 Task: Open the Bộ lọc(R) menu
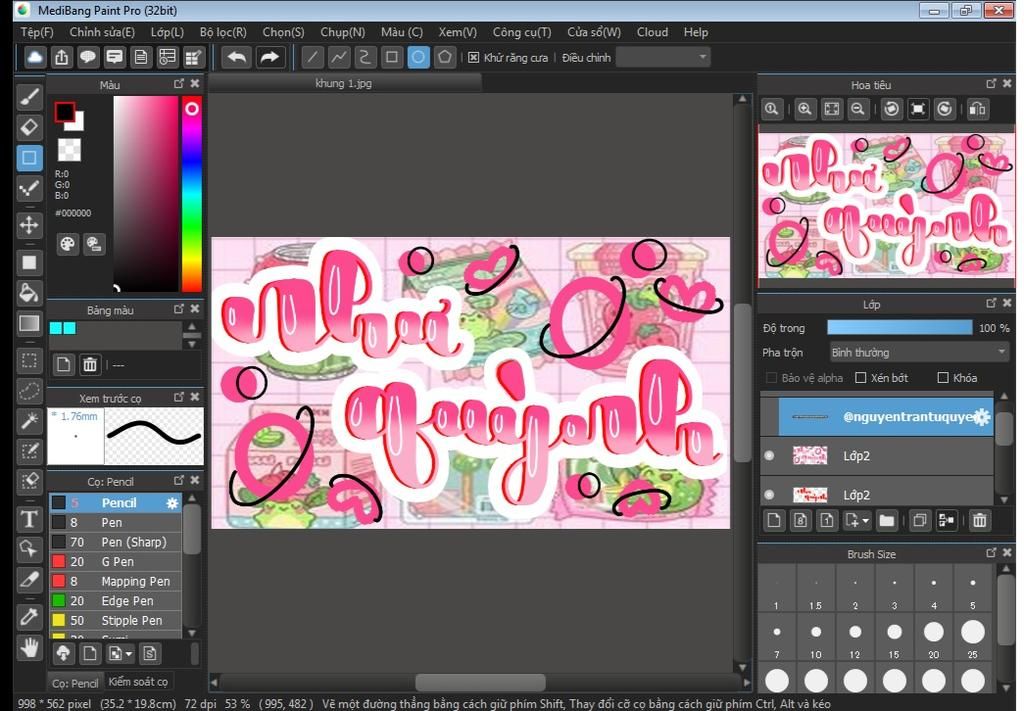[223, 32]
